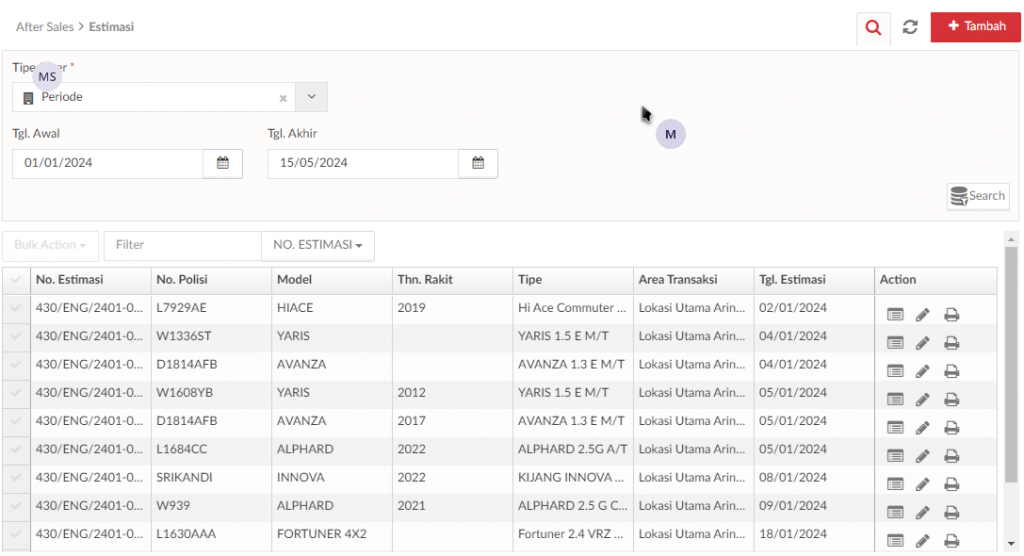The width and height of the screenshot is (1024, 556).
Task: Print the W939 estimasi
Action: click(x=952, y=512)
